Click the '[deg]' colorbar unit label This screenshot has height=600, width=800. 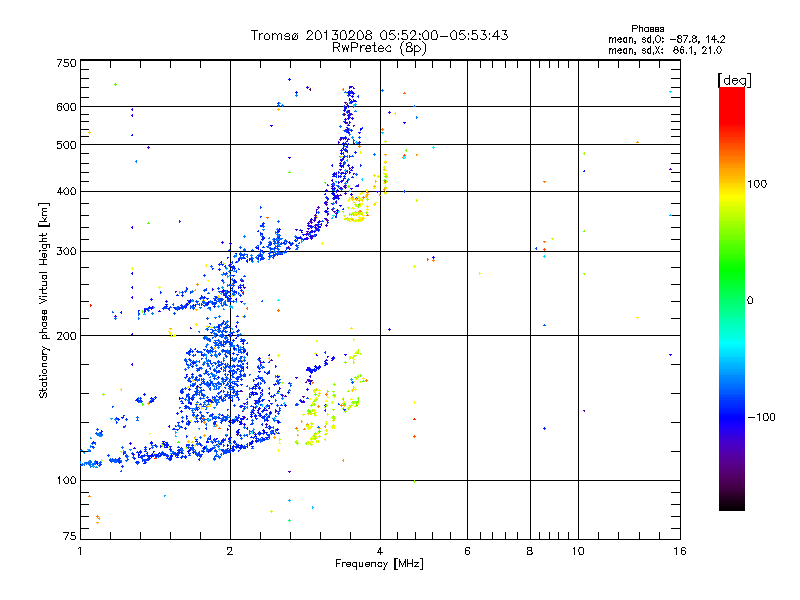pos(734,80)
